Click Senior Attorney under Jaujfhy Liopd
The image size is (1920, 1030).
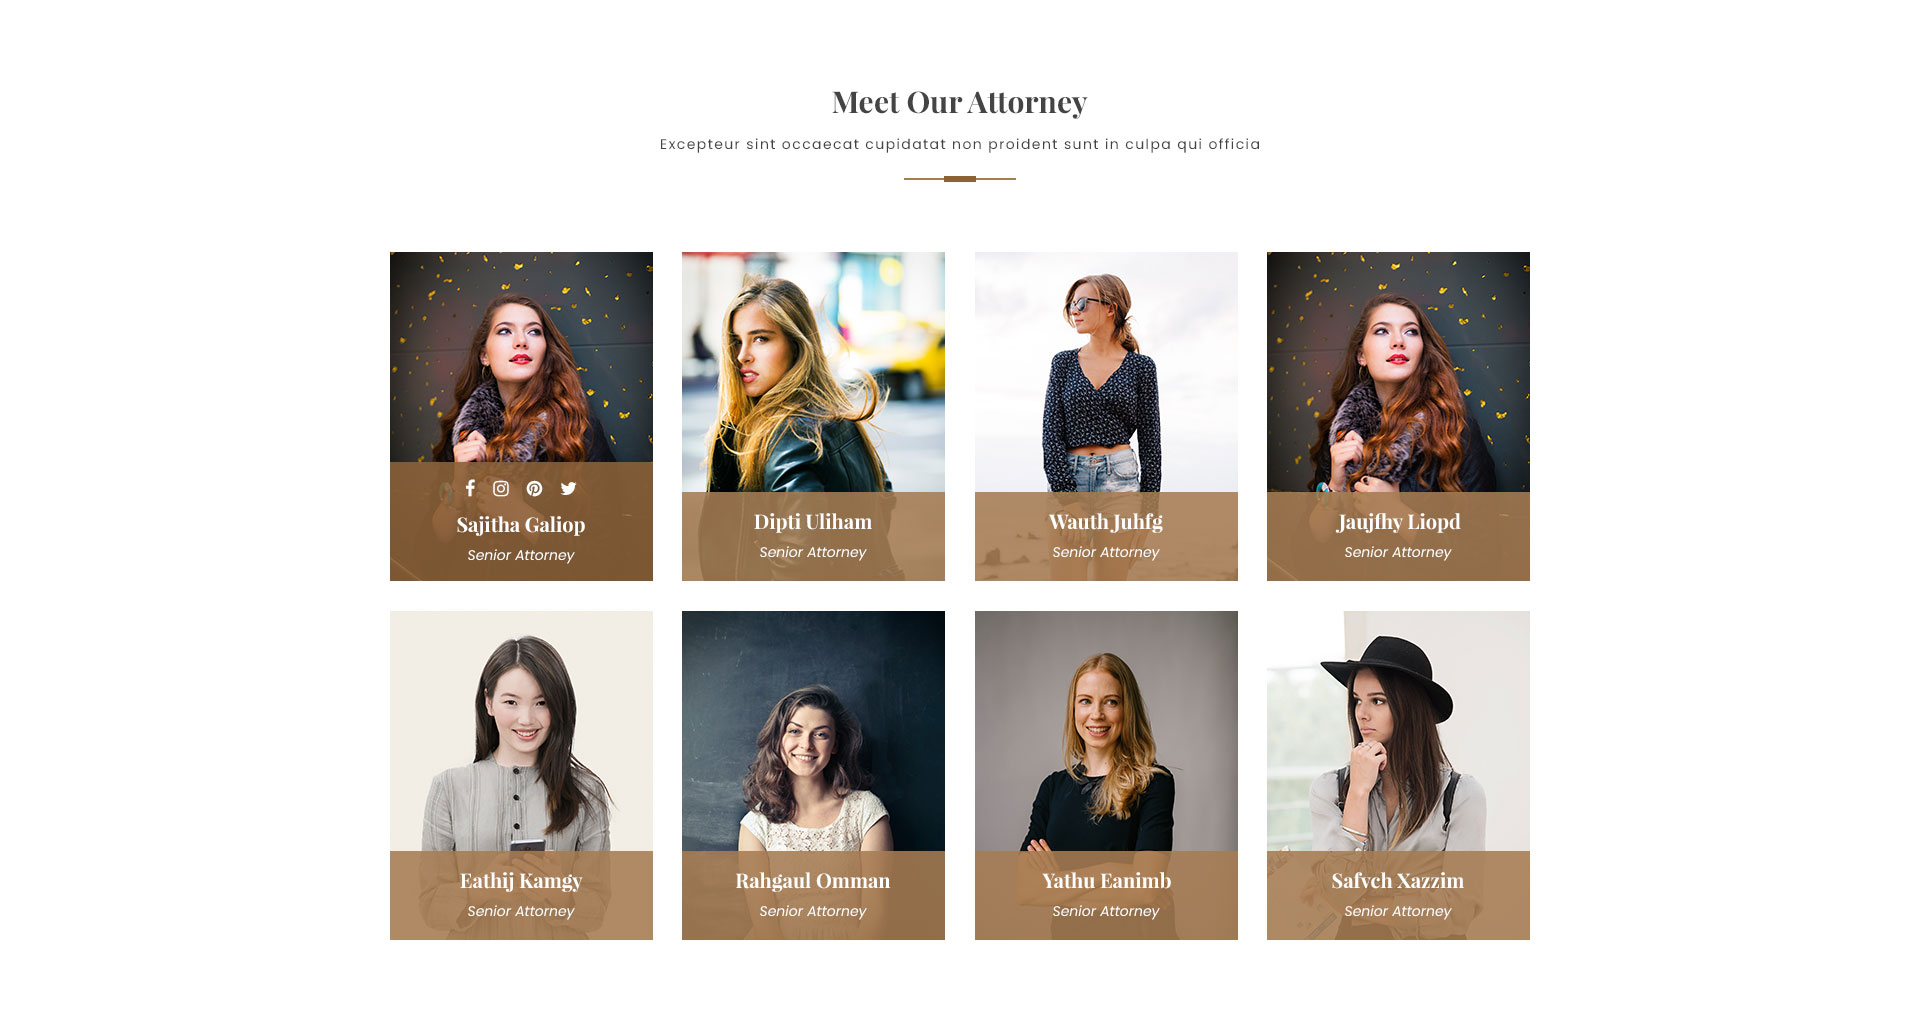pyautogui.click(x=1398, y=552)
